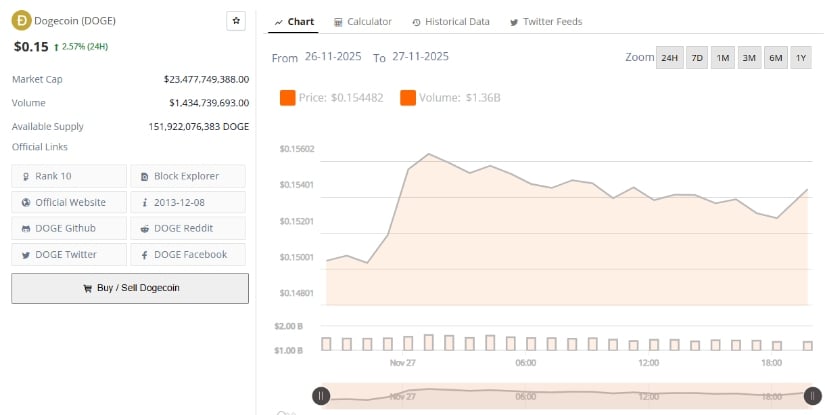825x415 pixels.
Task: Grab the left range slider handle
Action: point(321,396)
